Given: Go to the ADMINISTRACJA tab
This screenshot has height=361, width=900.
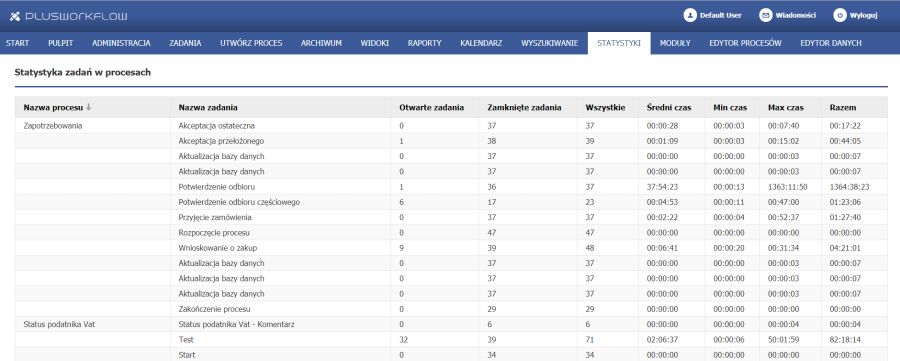Looking at the screenshot, I should 121,43.
